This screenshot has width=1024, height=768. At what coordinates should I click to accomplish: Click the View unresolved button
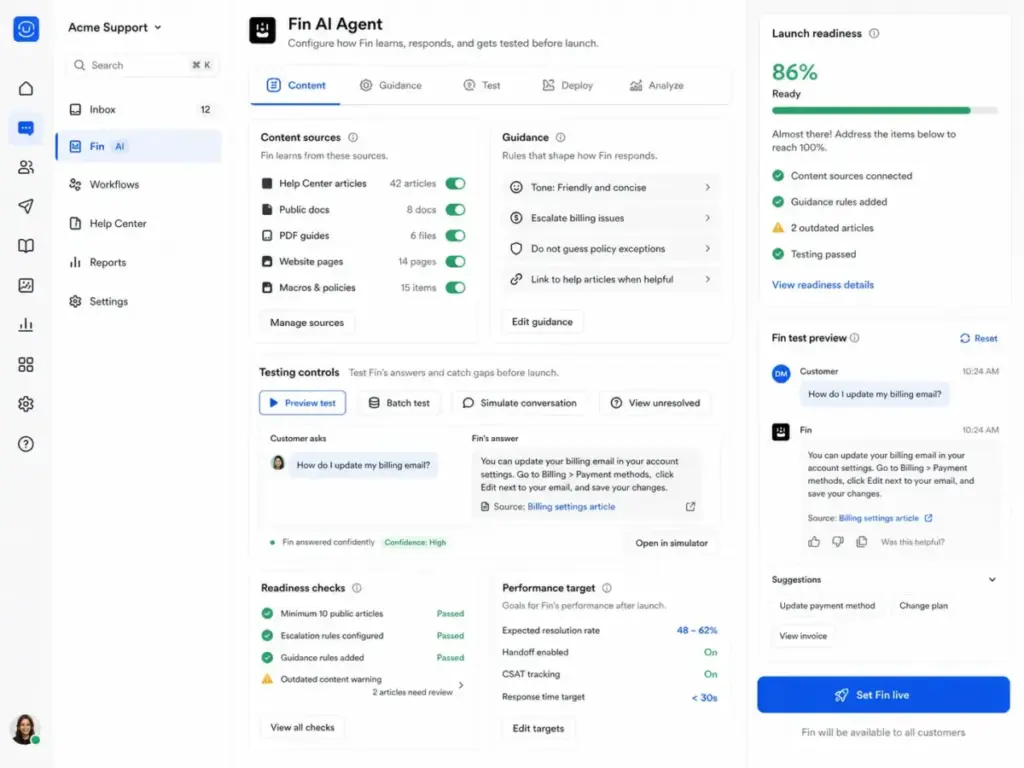pyautogui.click(x=655, y=403)
